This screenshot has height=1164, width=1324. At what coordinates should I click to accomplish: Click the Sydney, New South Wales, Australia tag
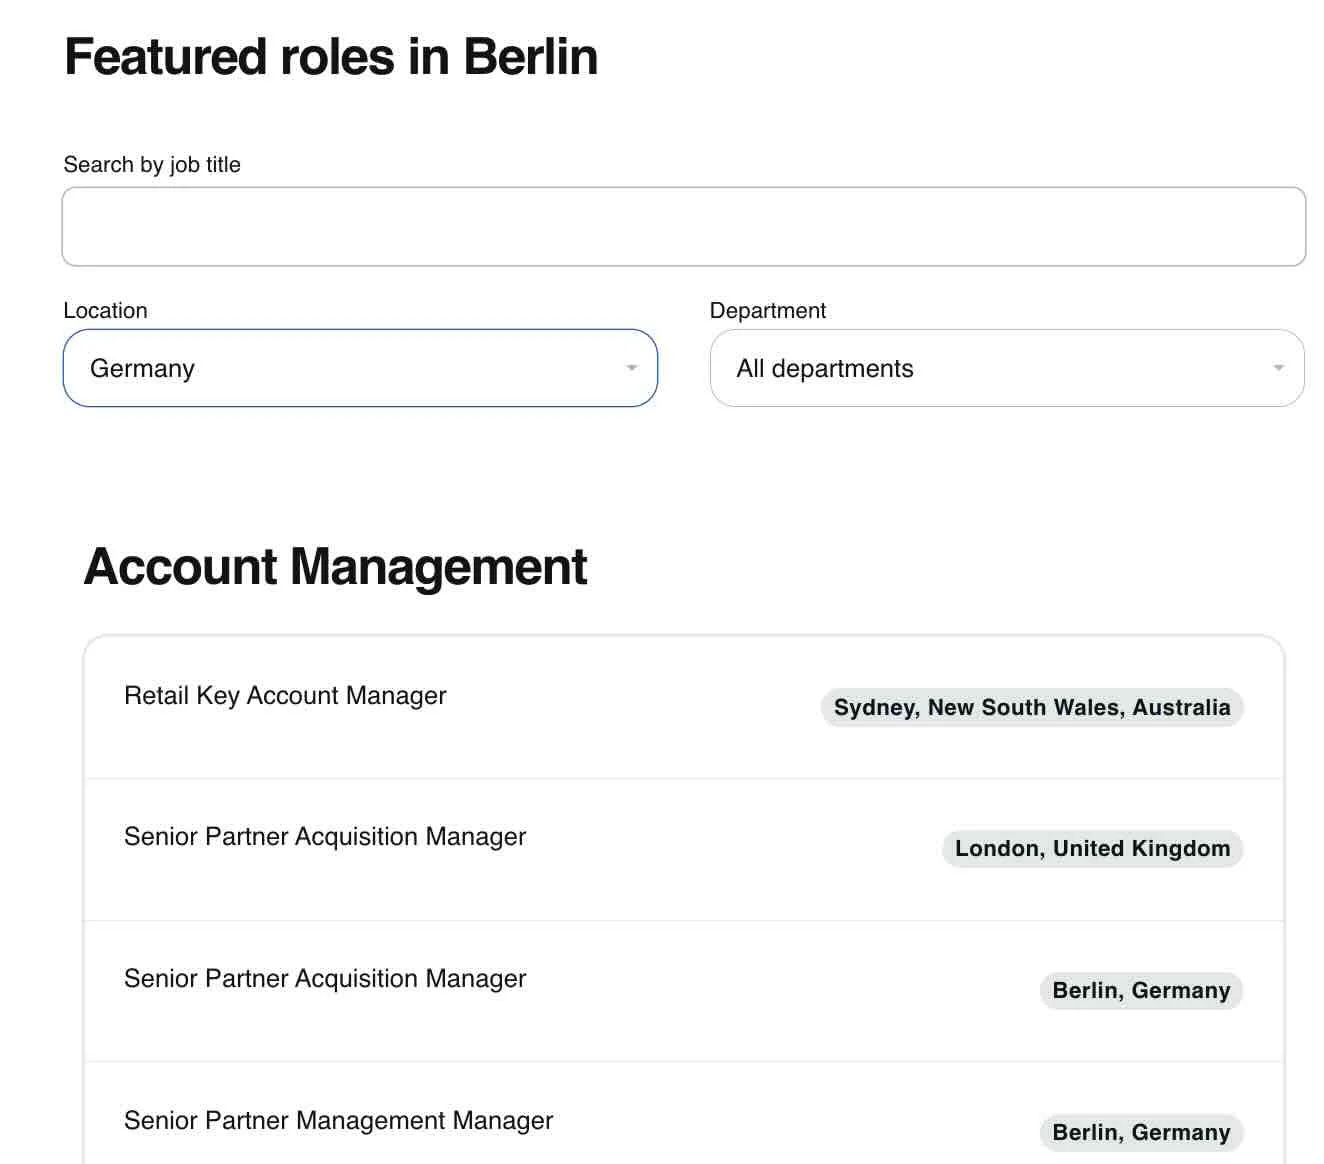pyautogui.click(x=1032, y=707)
